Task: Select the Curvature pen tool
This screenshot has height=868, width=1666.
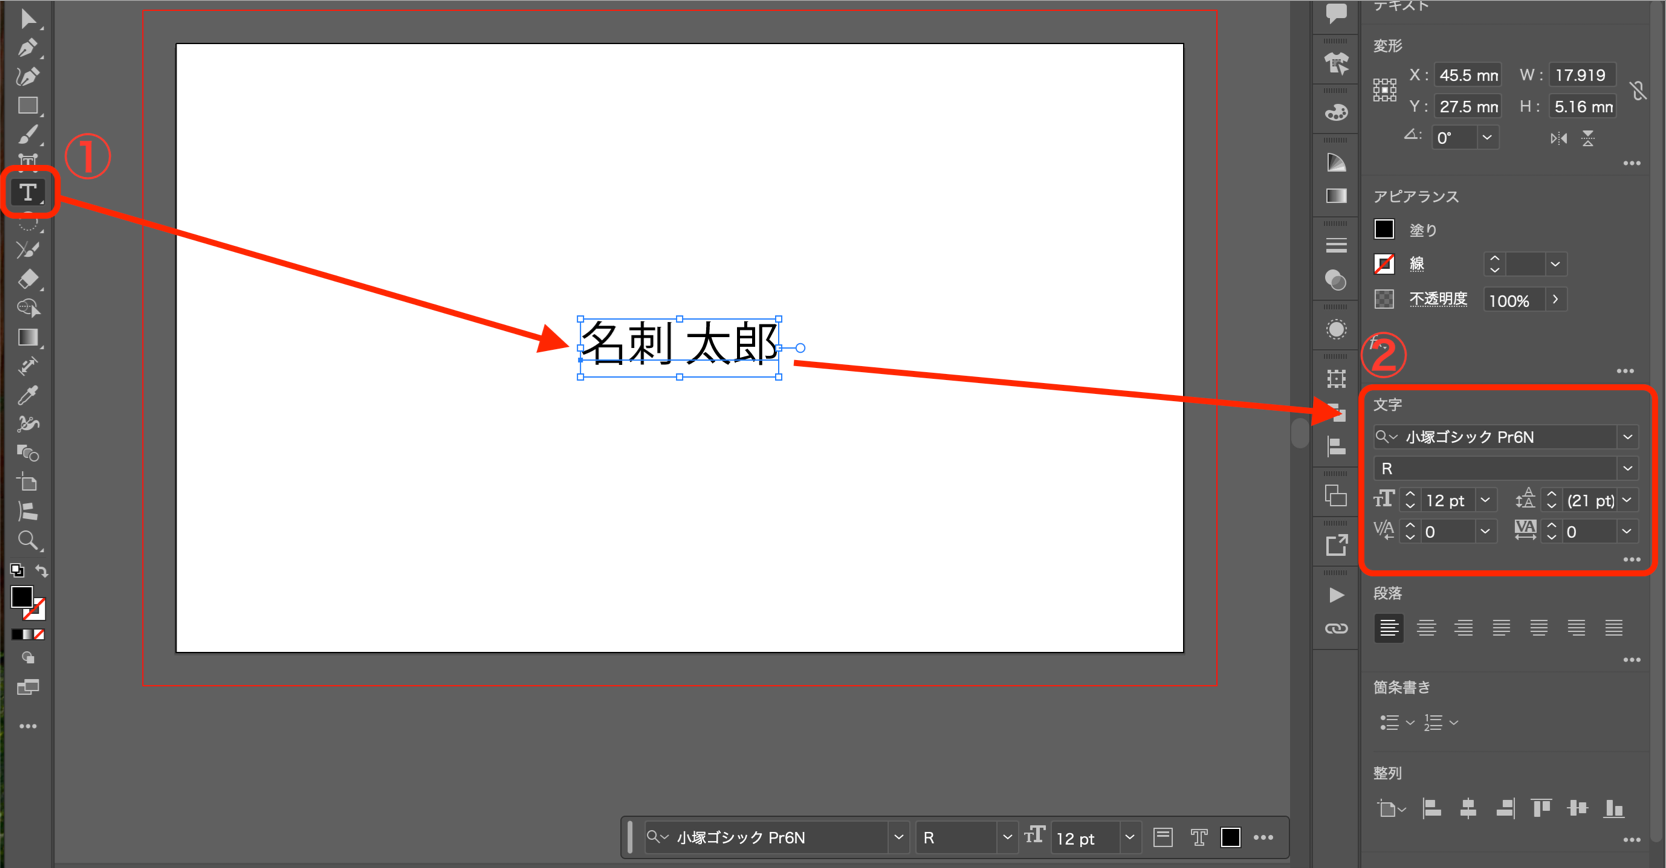Action: point(28,76)
